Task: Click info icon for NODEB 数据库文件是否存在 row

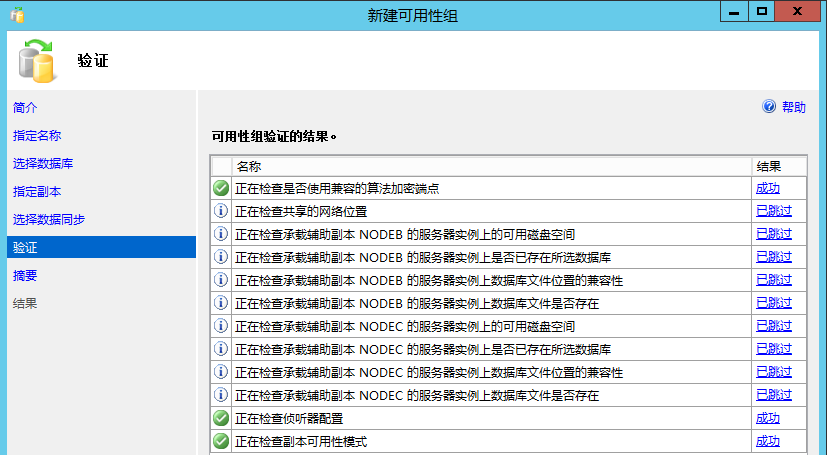Action: [x=221, y=303]
